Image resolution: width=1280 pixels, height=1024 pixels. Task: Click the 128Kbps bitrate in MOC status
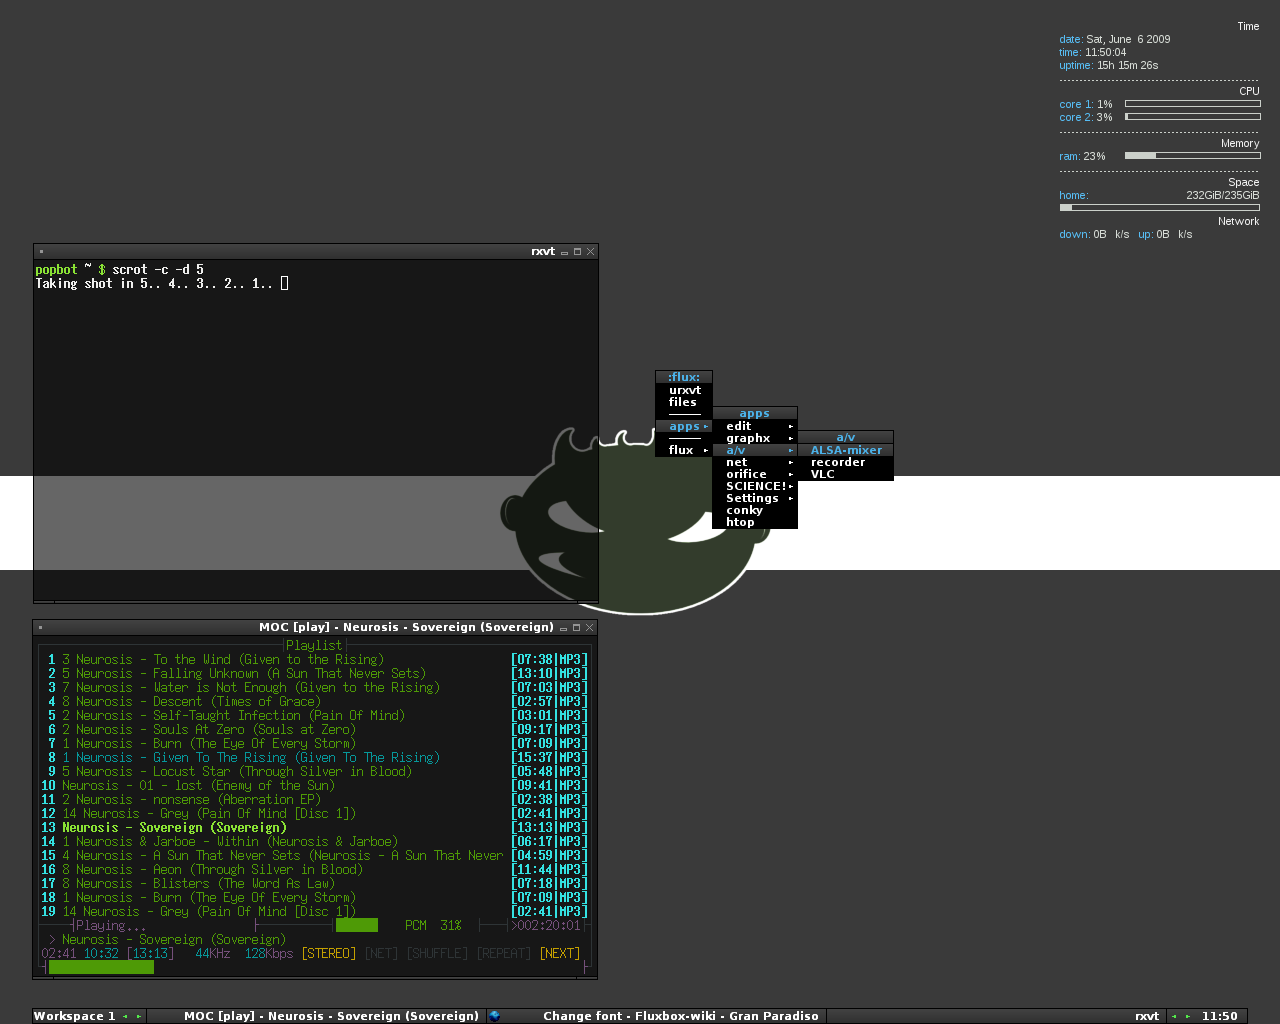269,953
